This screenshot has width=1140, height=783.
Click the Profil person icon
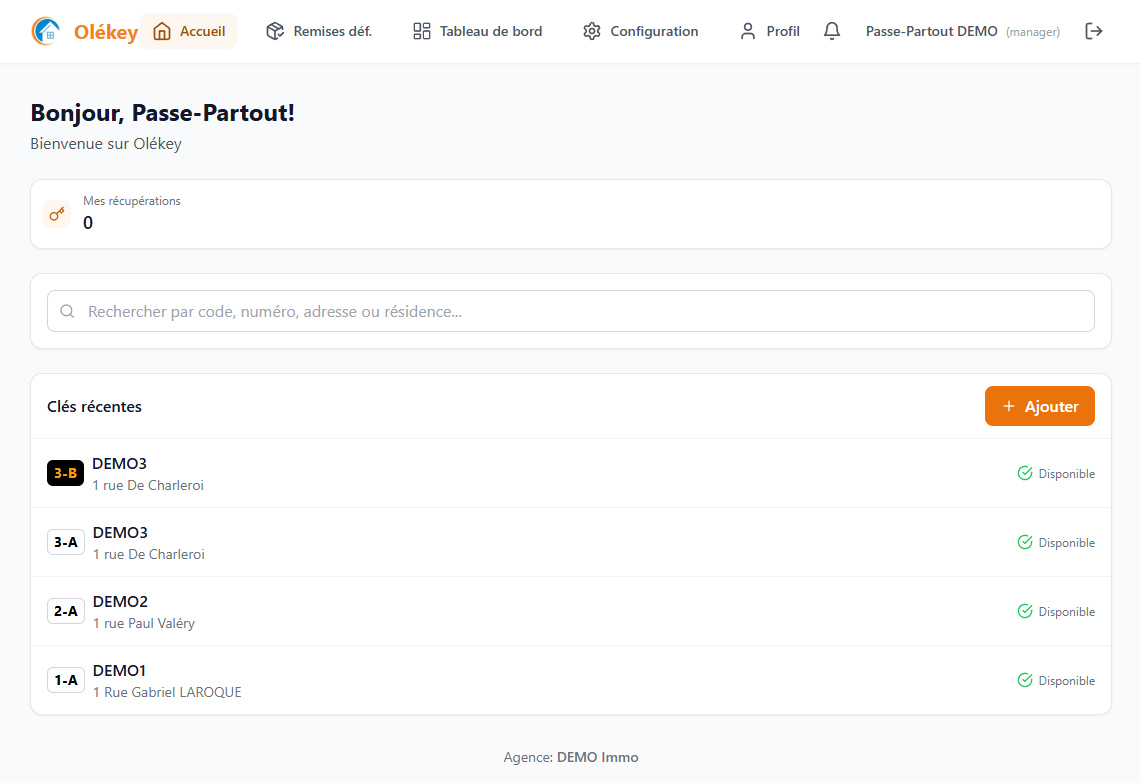[747, 31]
